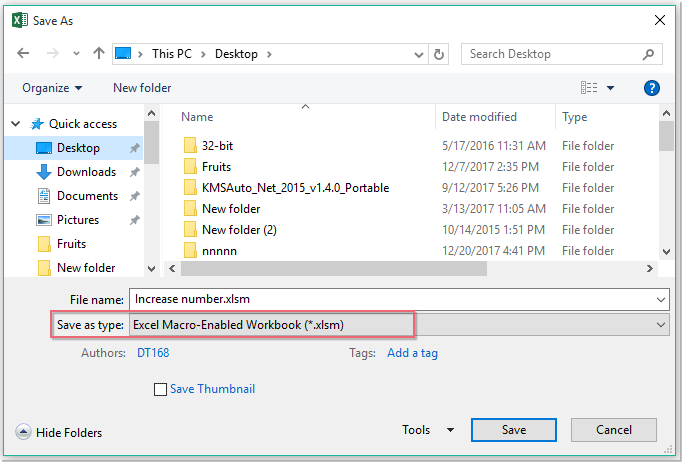Enable the Save Thumbnail checkbox
This screenshot has height=462, width=682.
161,389
